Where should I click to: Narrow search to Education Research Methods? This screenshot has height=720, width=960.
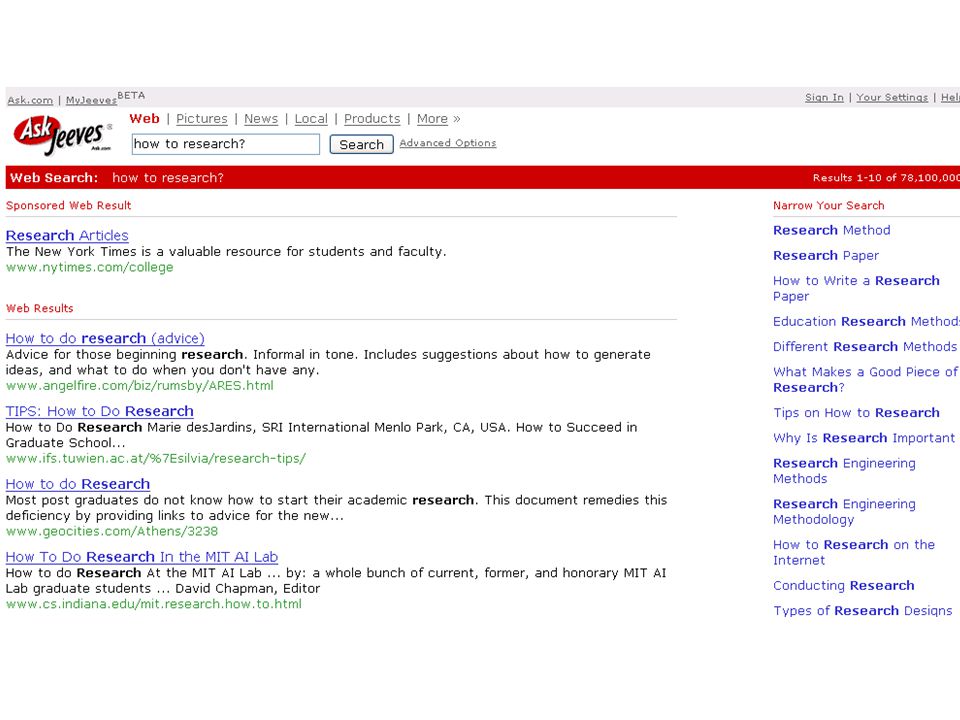click(x=866, y=321)
